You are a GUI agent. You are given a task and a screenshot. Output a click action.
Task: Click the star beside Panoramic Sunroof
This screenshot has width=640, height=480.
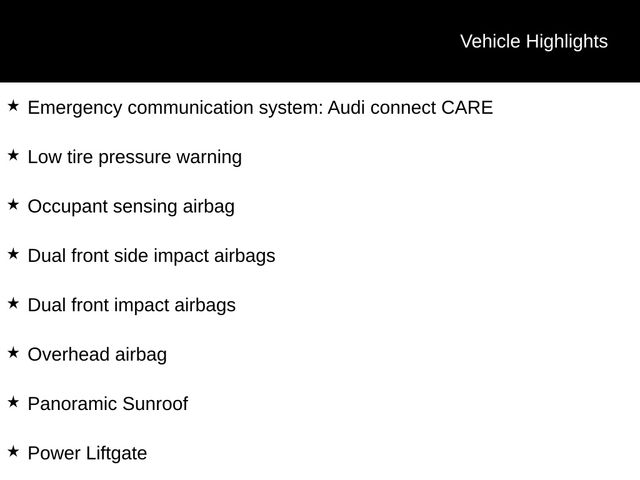pyautogui.click(x=12, y=402)
